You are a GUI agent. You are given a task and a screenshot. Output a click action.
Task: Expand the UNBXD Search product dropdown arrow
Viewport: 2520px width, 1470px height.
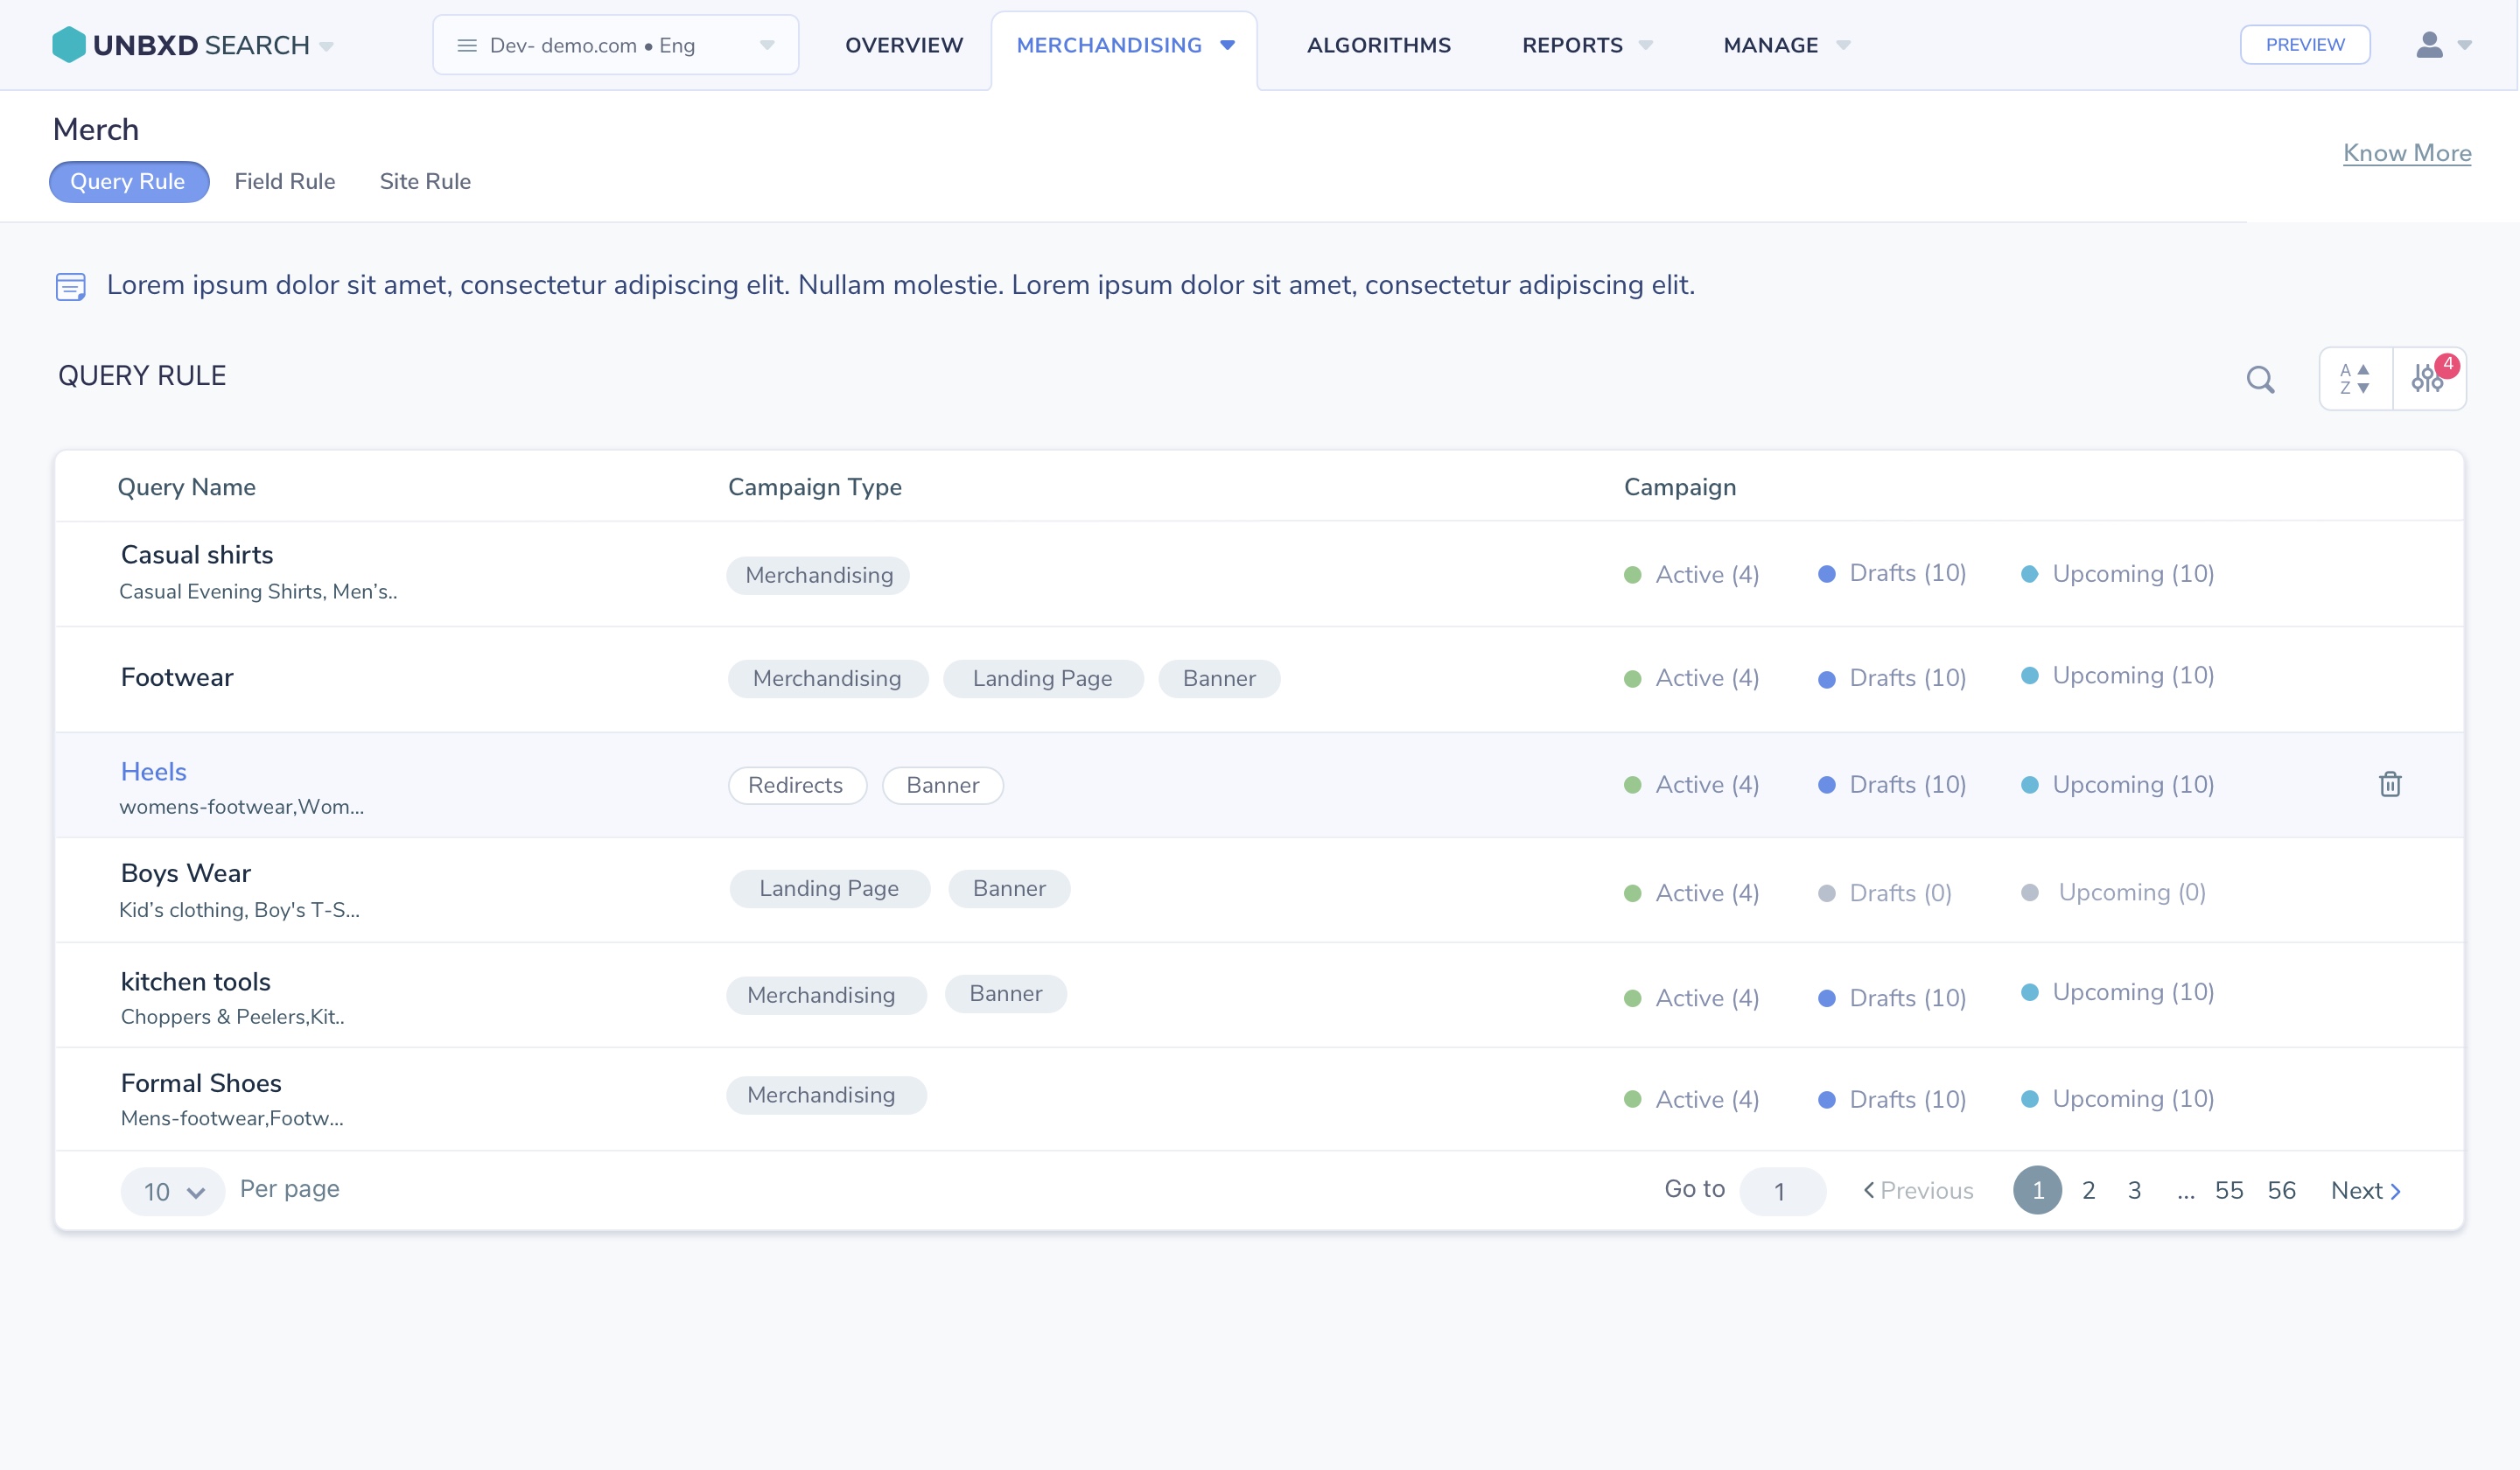pos(326,46)
